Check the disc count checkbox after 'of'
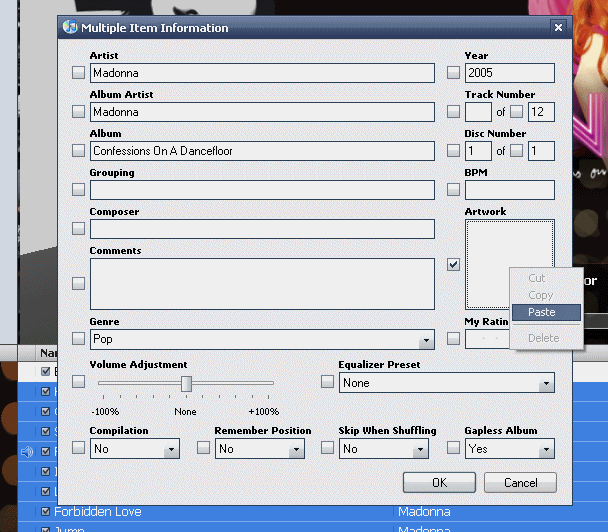The width and height of the screenshot is (608, 532). [516, 150]
